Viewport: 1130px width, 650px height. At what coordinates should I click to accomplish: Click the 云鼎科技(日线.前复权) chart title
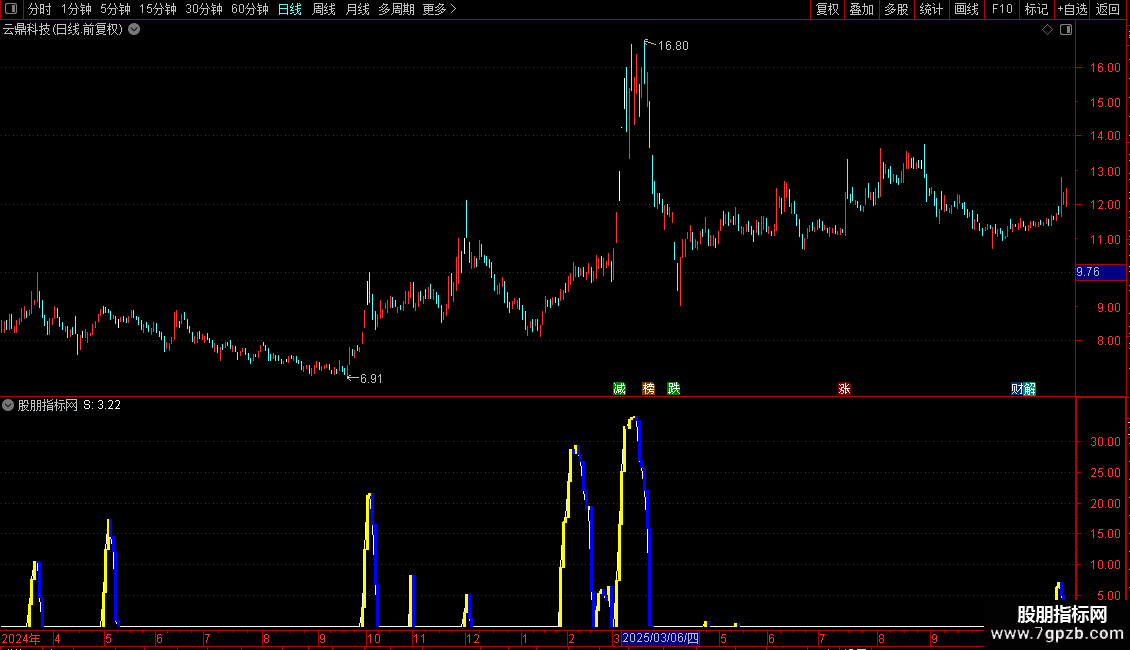pos(63,30)
